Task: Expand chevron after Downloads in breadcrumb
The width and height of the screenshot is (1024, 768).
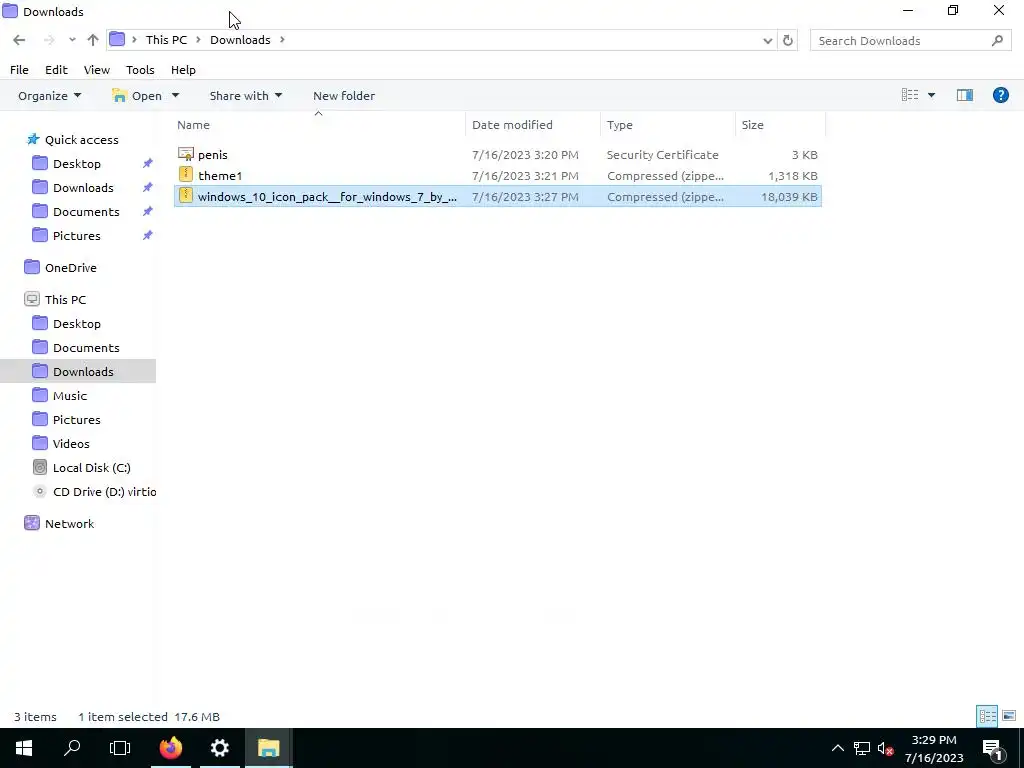Action: click(282, 40)
